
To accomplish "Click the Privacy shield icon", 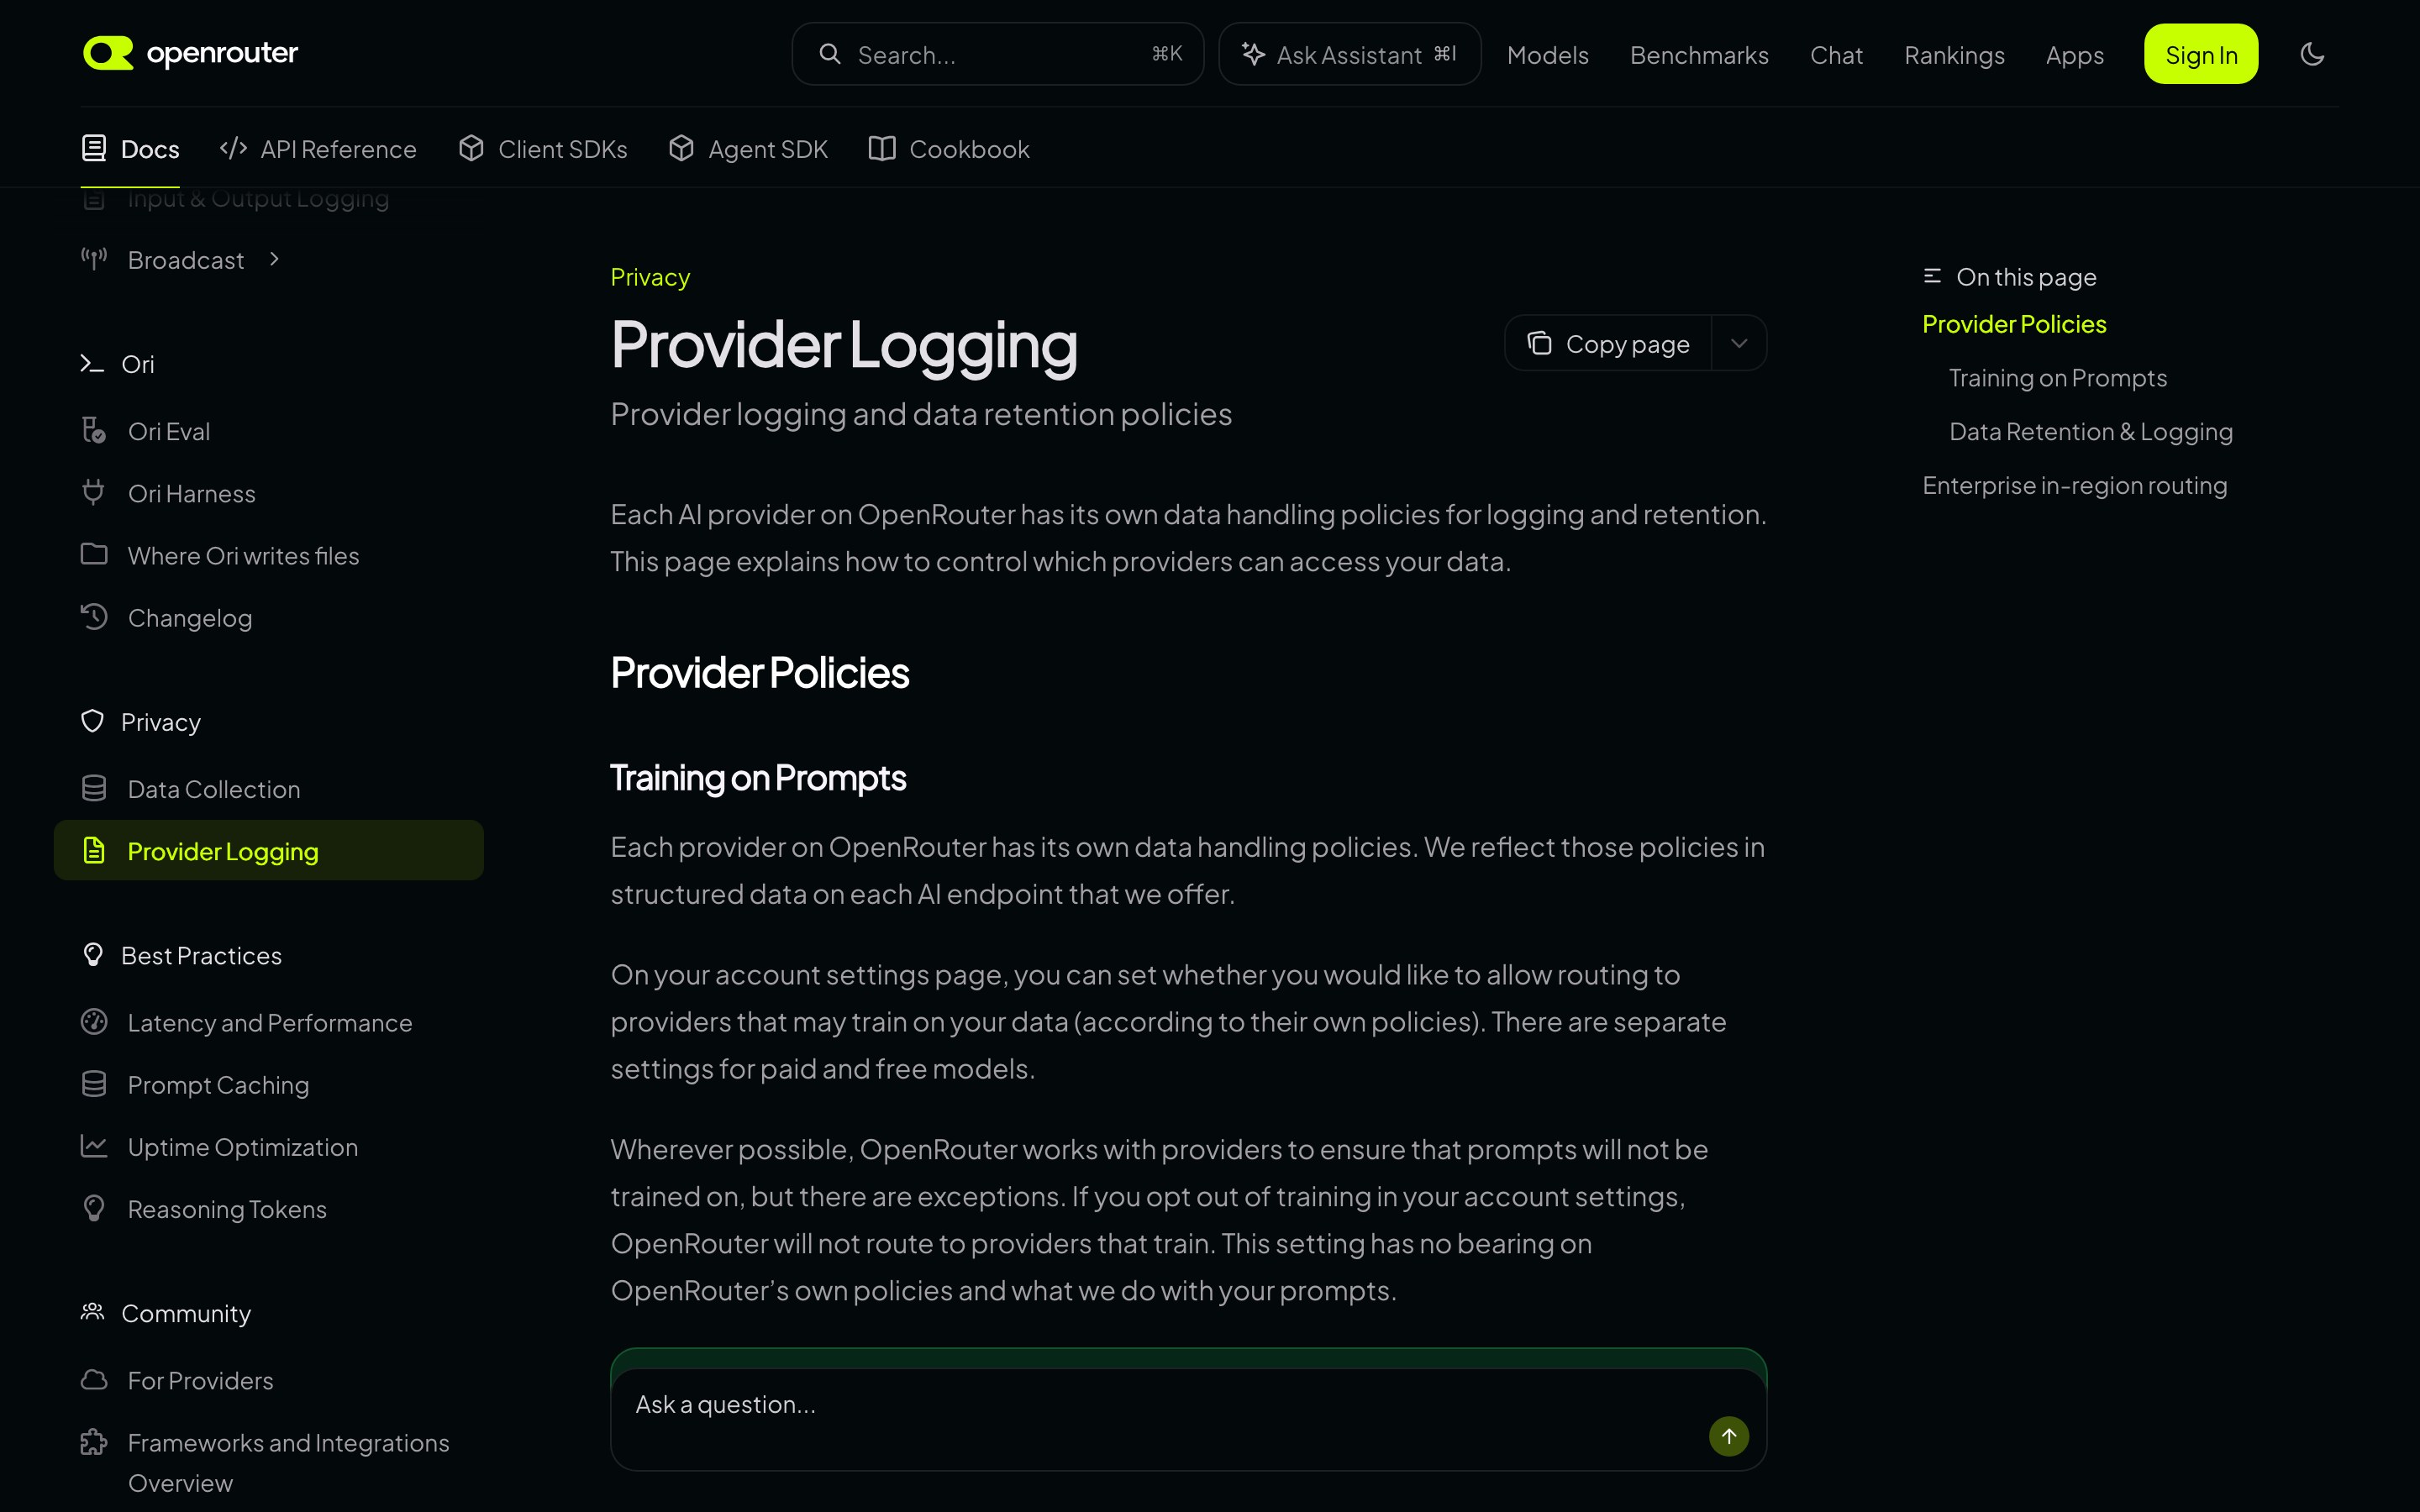I will coord(92,722).
